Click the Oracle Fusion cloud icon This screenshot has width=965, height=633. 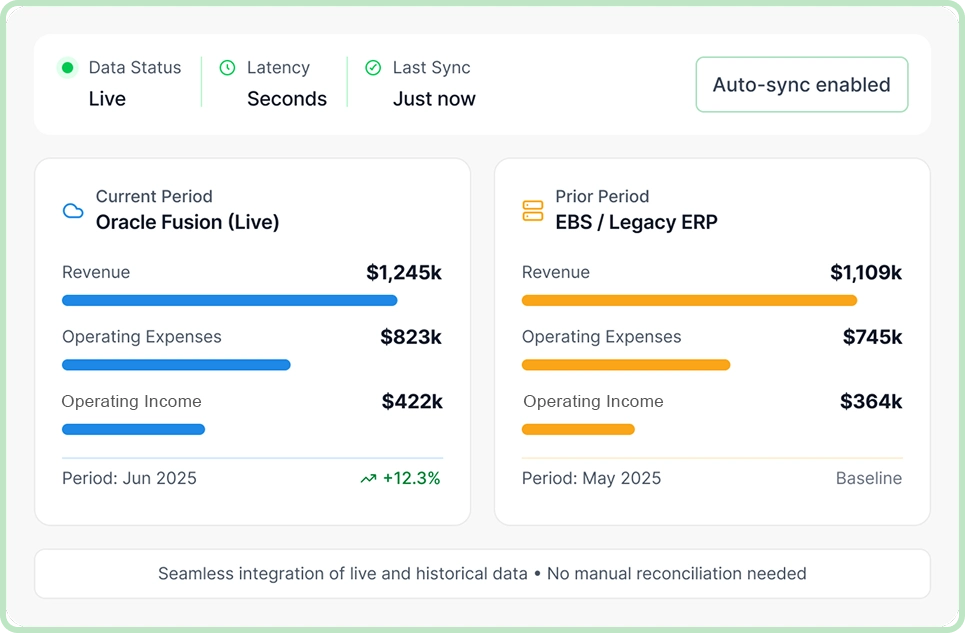pos(73,211)
